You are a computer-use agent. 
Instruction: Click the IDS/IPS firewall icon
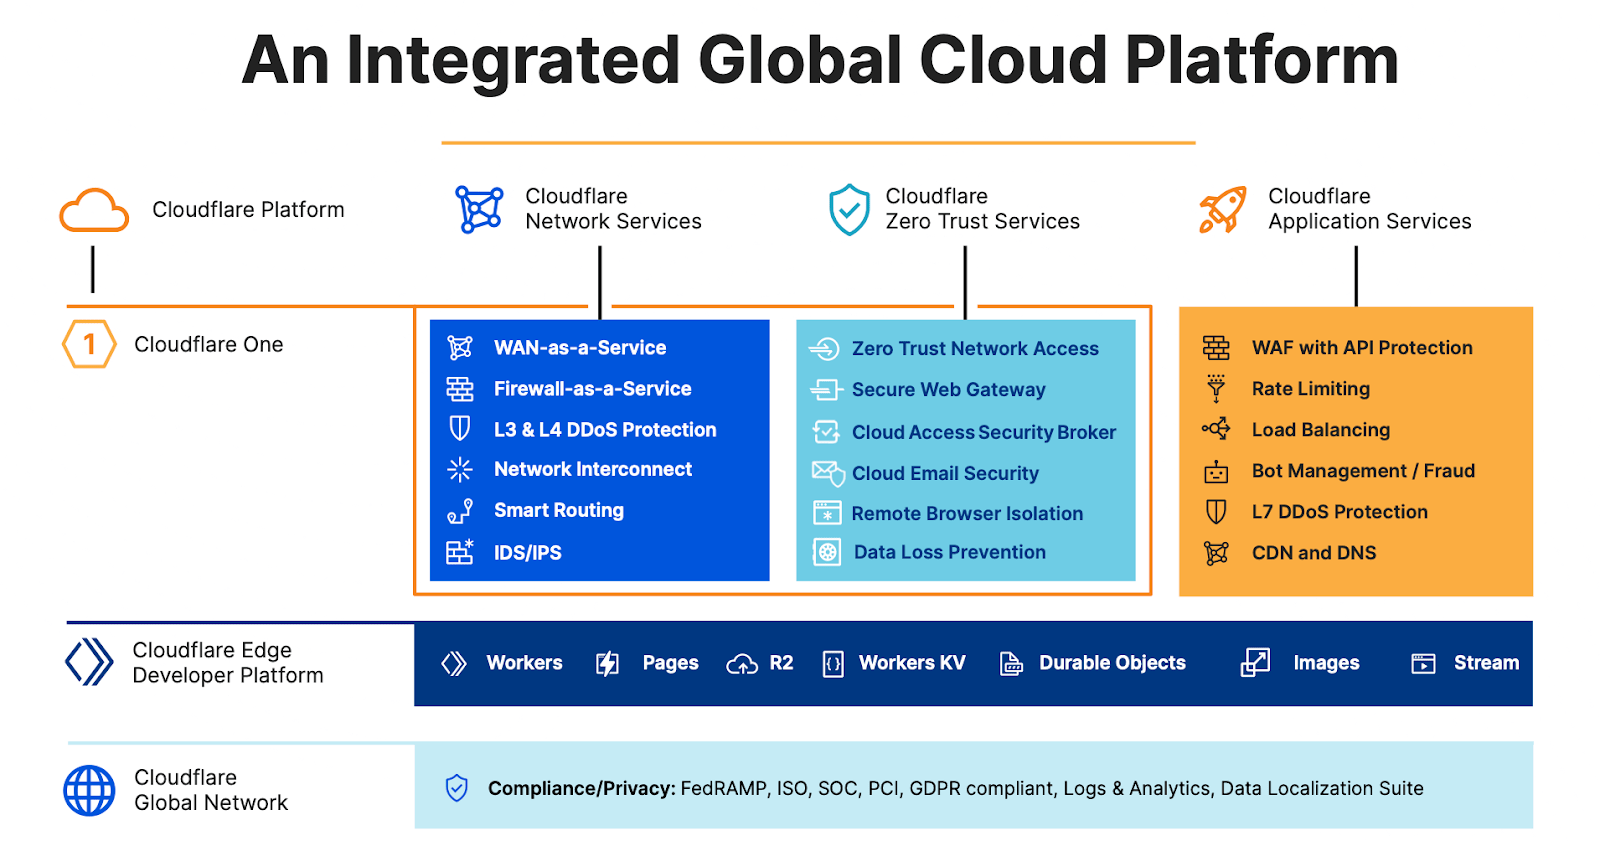[460, 552]
